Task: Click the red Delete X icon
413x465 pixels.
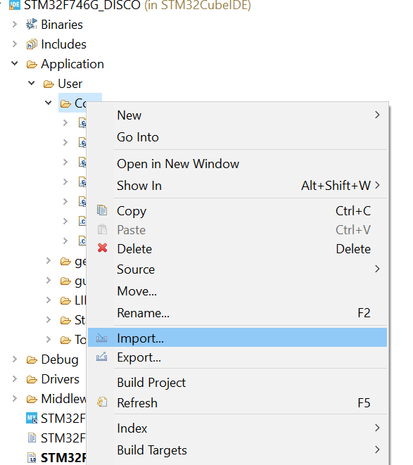Action: tap(102, 248)
